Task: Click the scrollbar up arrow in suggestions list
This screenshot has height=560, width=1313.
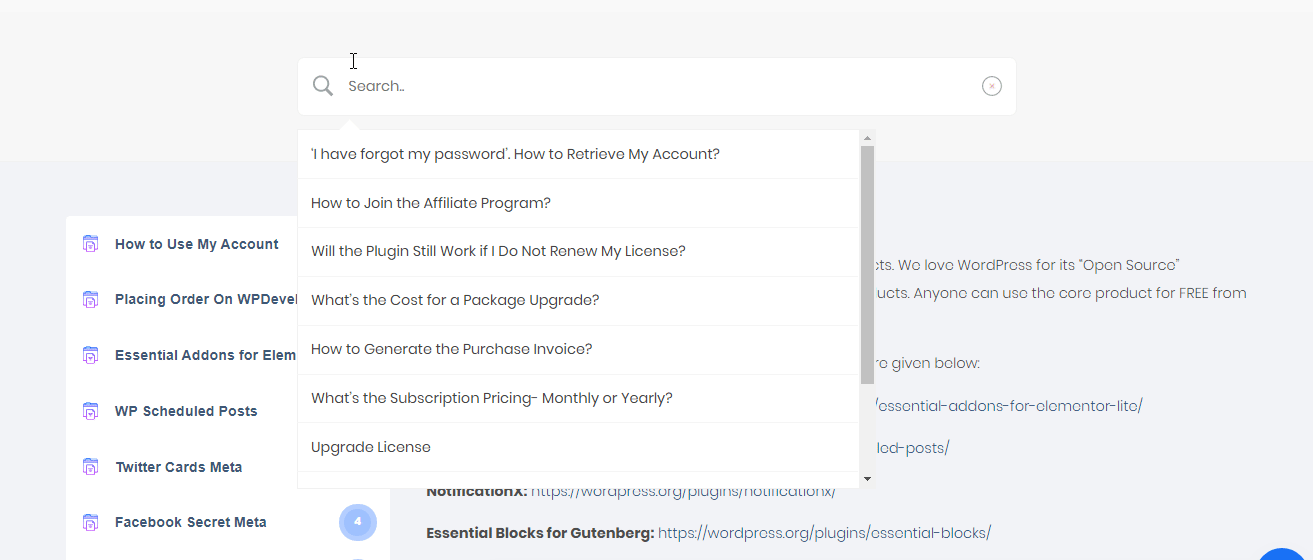Action: pyautogui.click(x=867, y=138)
